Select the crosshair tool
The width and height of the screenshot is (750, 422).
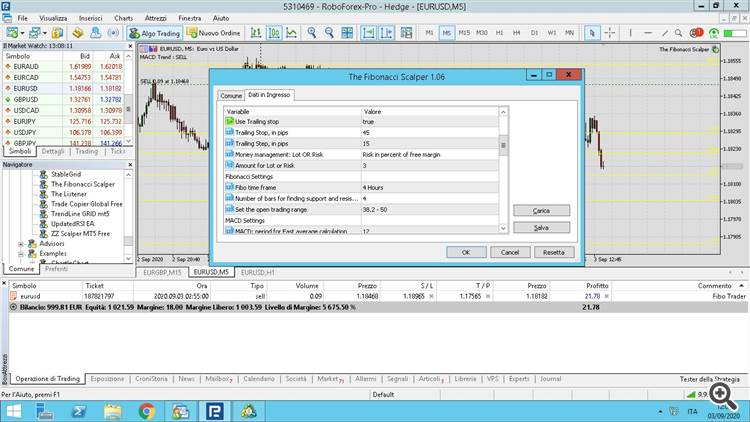pyautogui.click(x=610, y=33)
